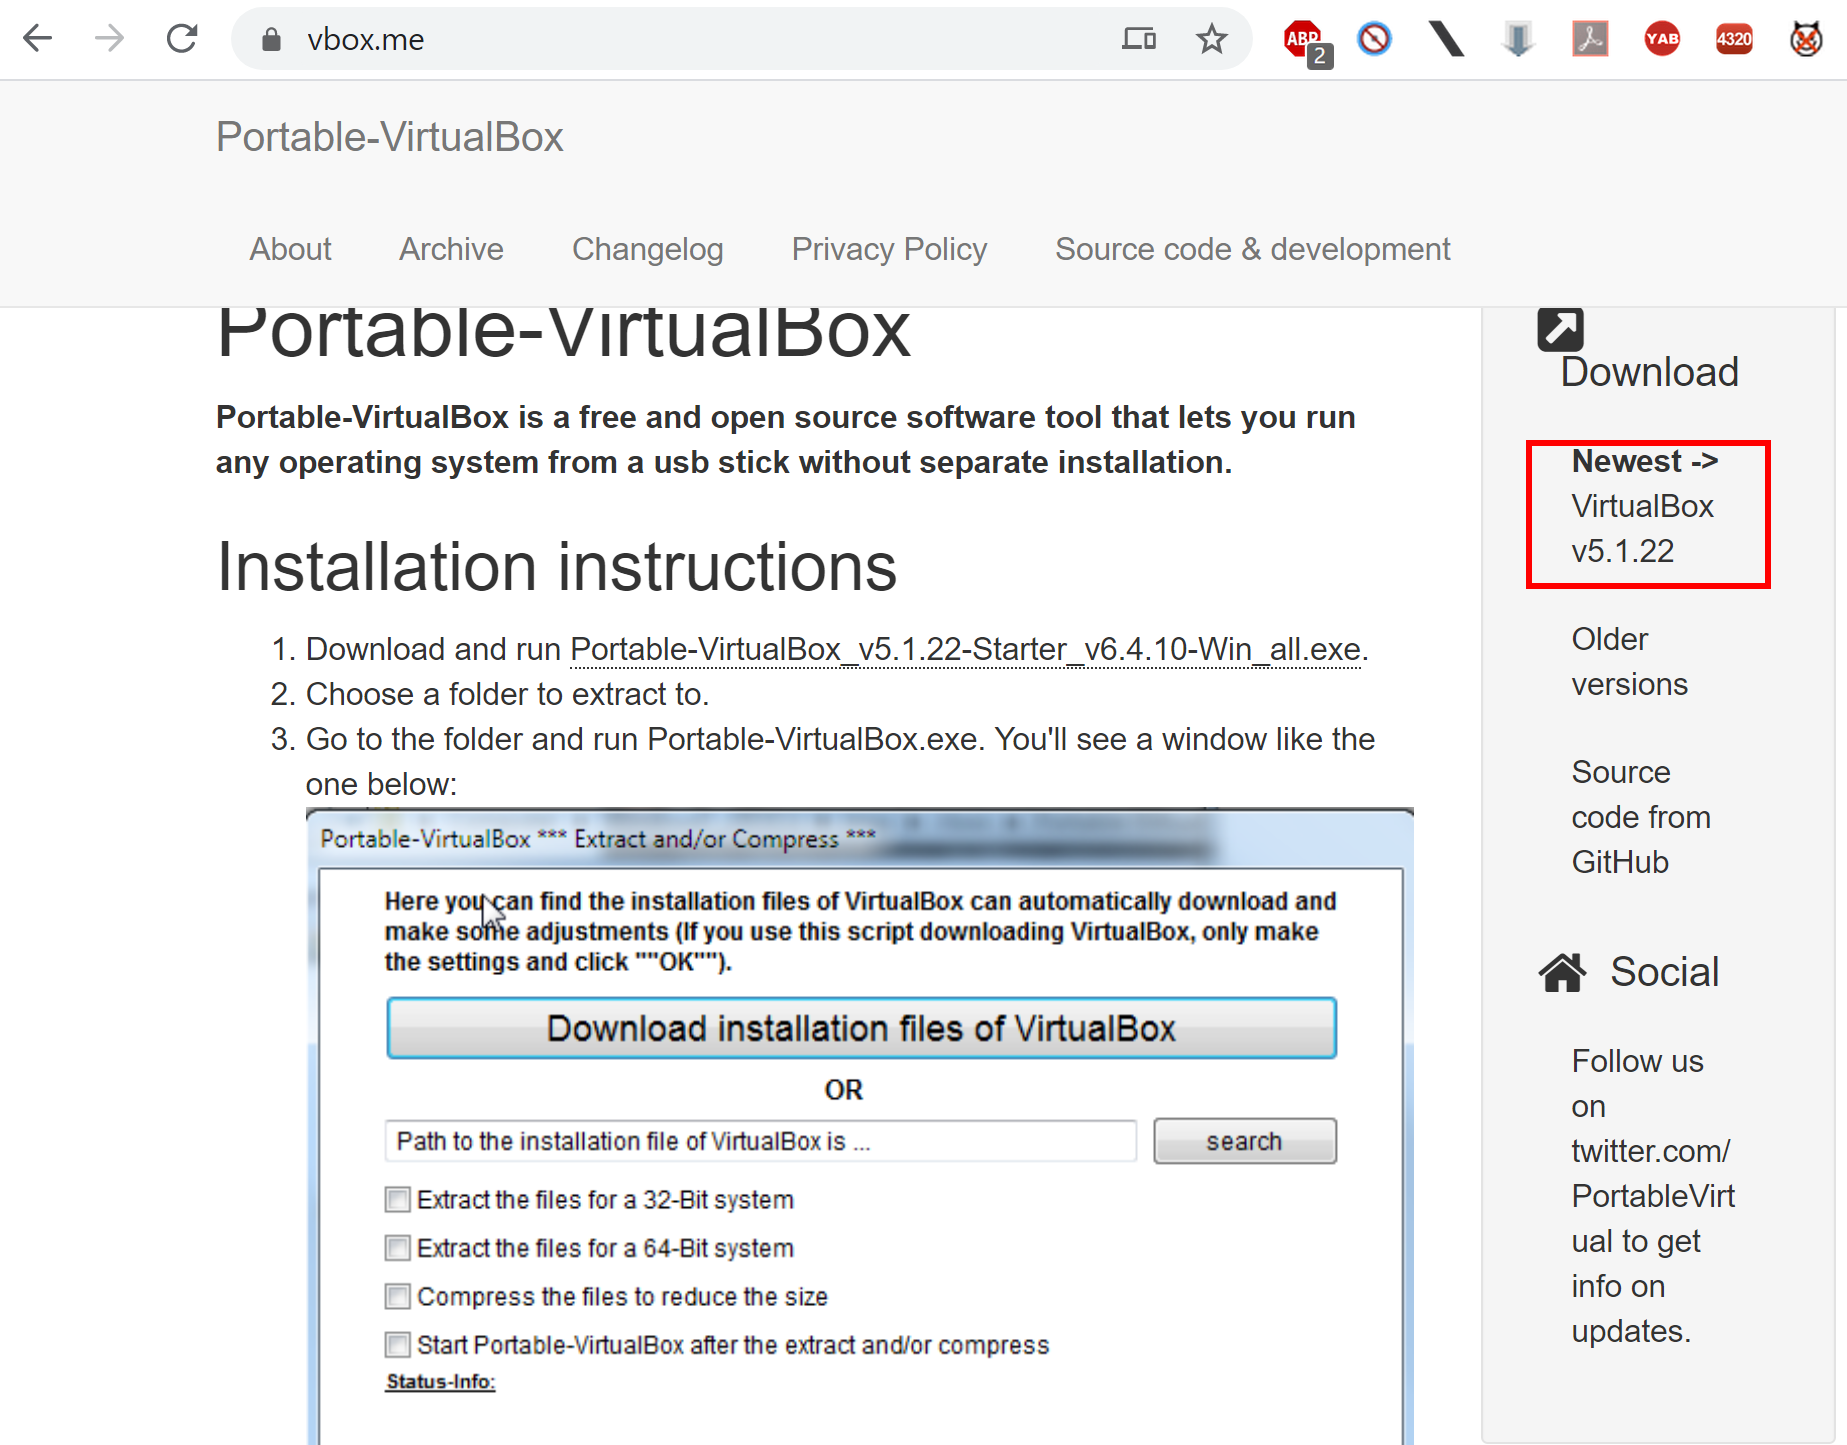This screenshot has height=1445, width=1847.
Task: Open the Changelog page
Action: (x=647, y=249)
